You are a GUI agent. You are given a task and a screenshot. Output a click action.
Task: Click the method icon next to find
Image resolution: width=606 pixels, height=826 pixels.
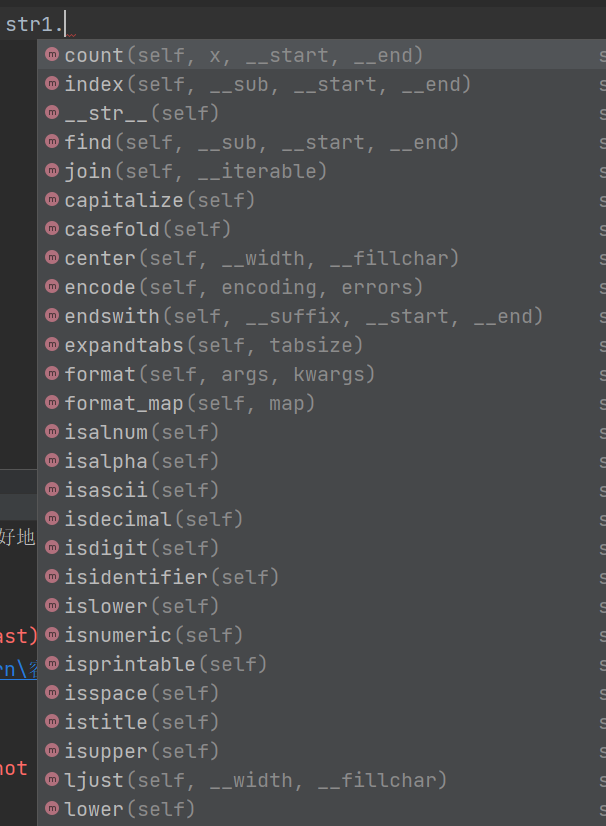51,142
